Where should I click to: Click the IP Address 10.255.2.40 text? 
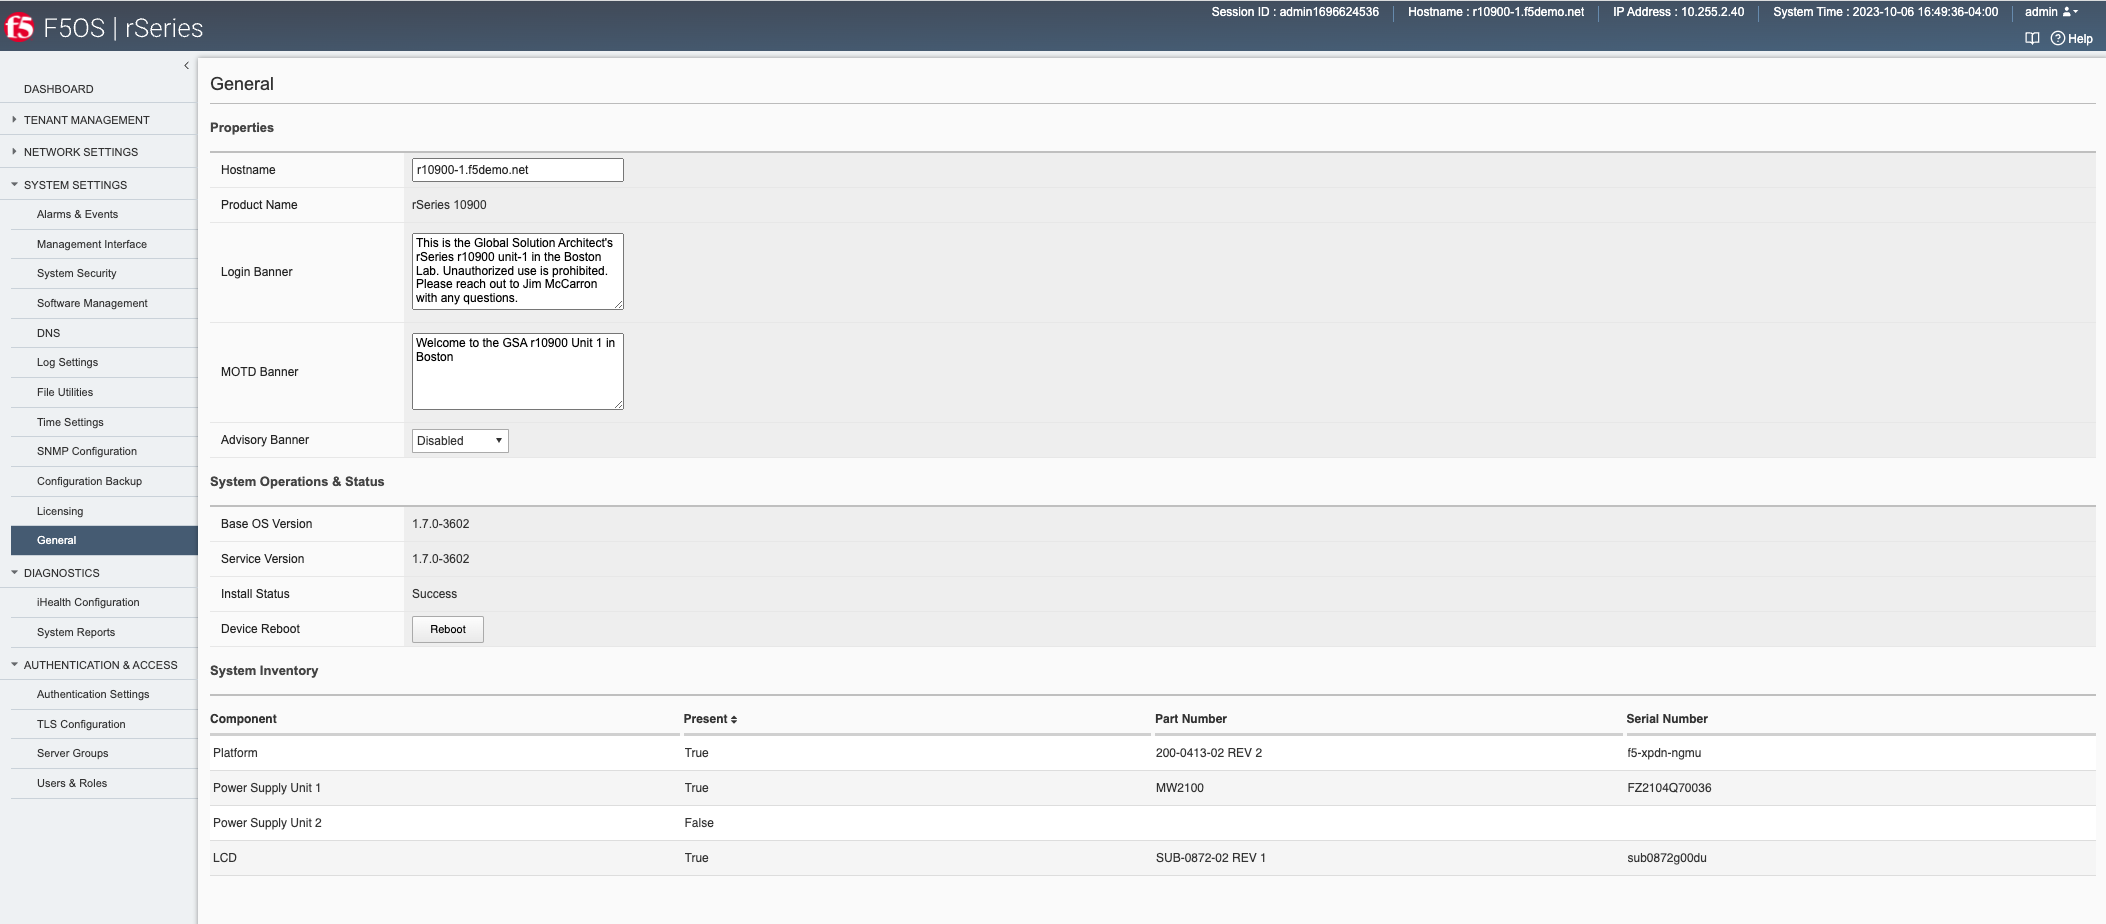click(1678, 12)
